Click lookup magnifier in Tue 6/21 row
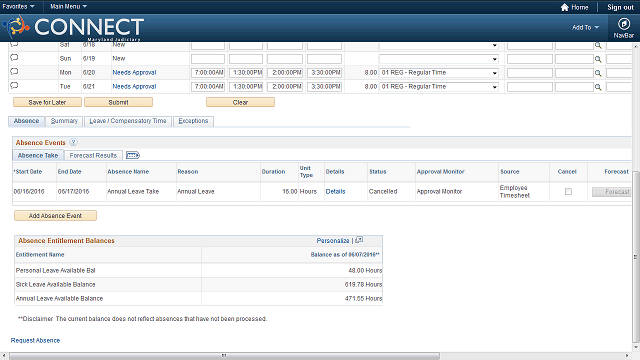The width and height of the screenshot is (640, 360). 598,87
